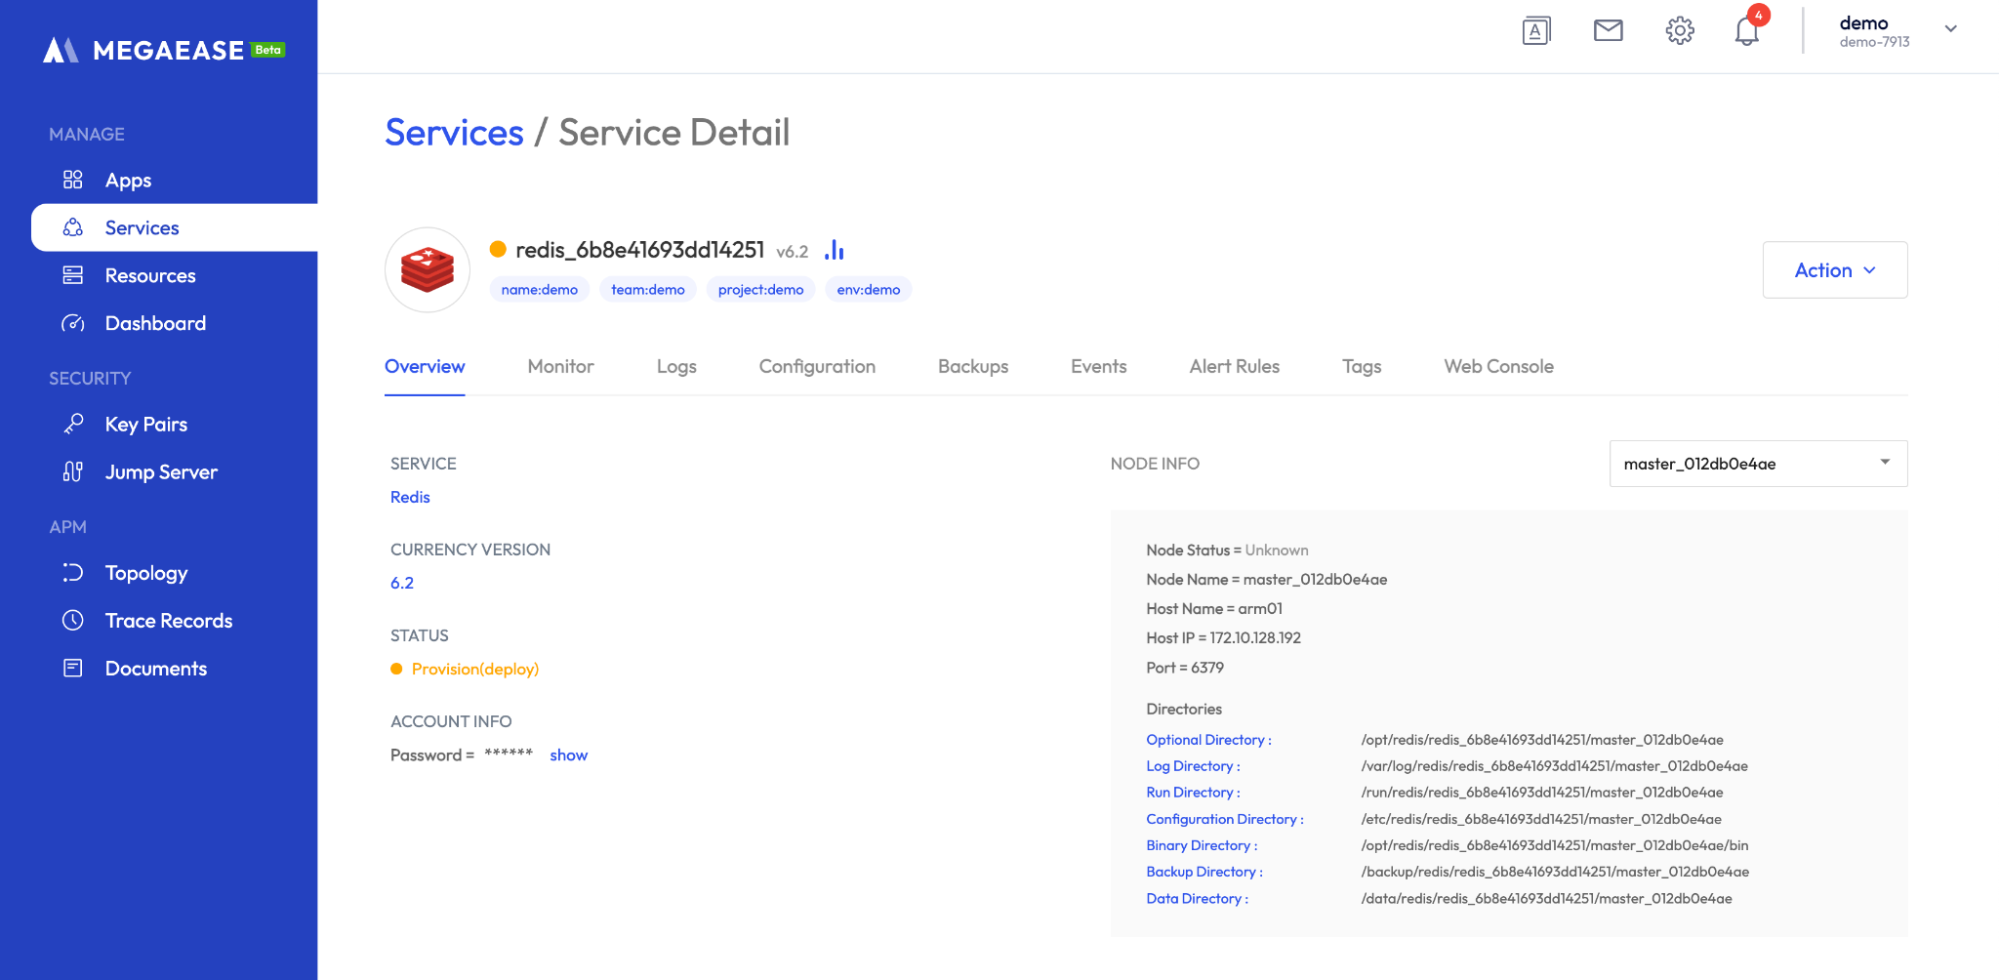The width and height of the screenshot is (1999, 980).
Task: Click the name:demo tag
Action: 539,290
